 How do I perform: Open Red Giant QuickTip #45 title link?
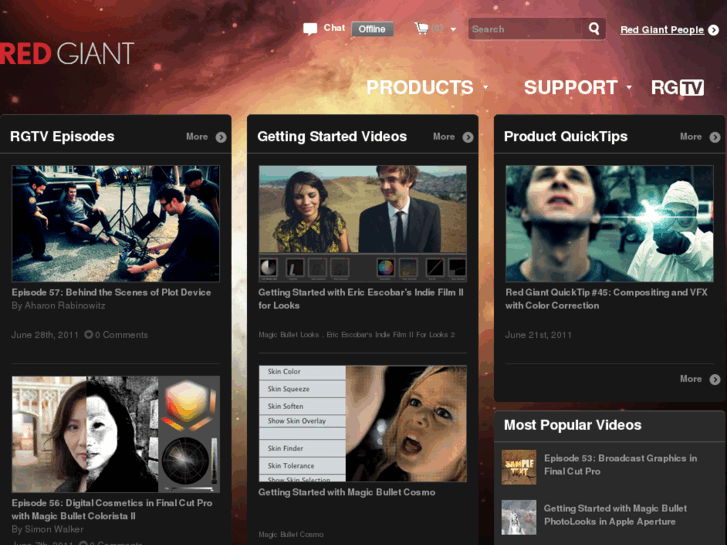(x=606, y=299)
